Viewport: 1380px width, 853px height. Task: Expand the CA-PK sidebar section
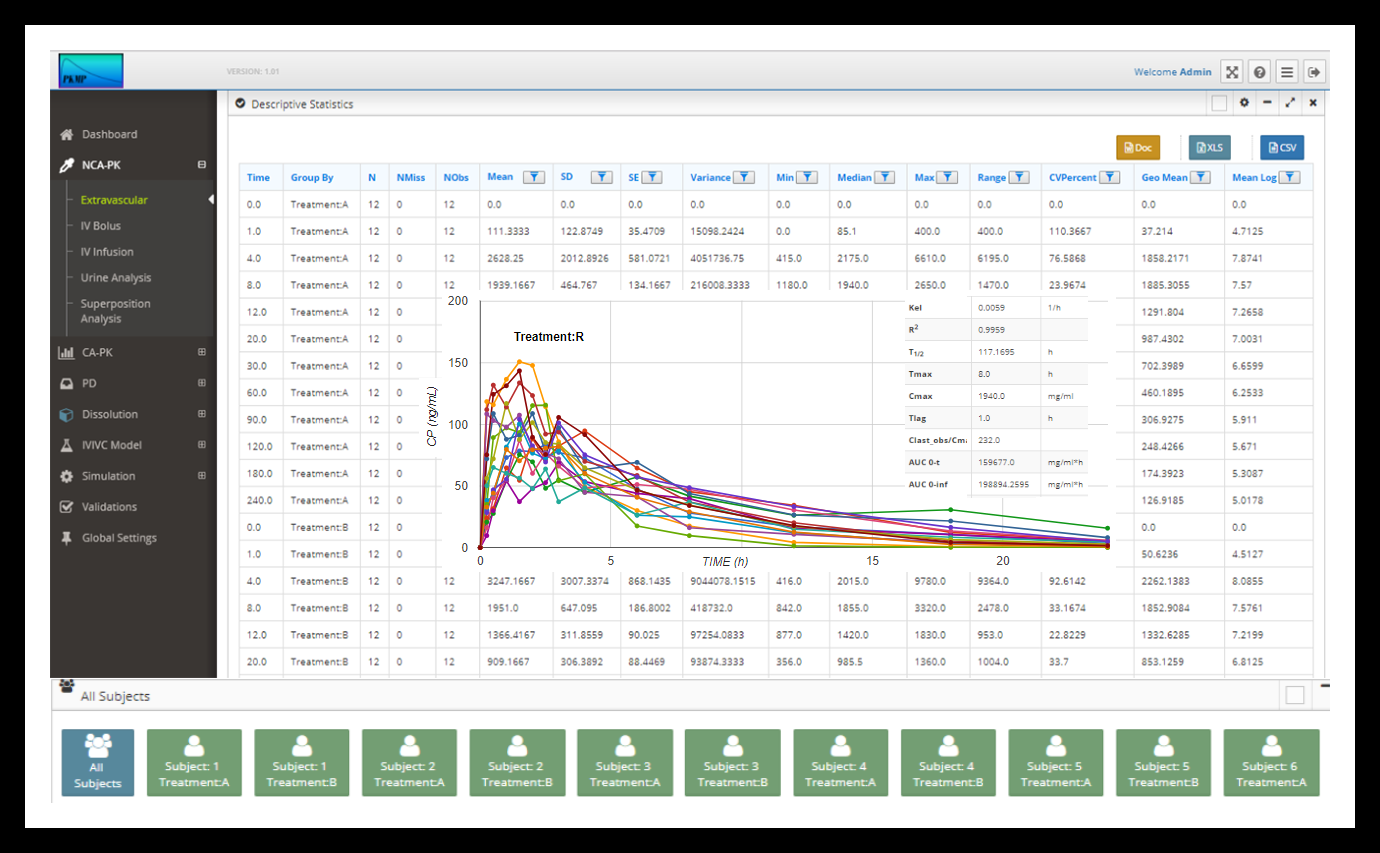tap(202, 352)
